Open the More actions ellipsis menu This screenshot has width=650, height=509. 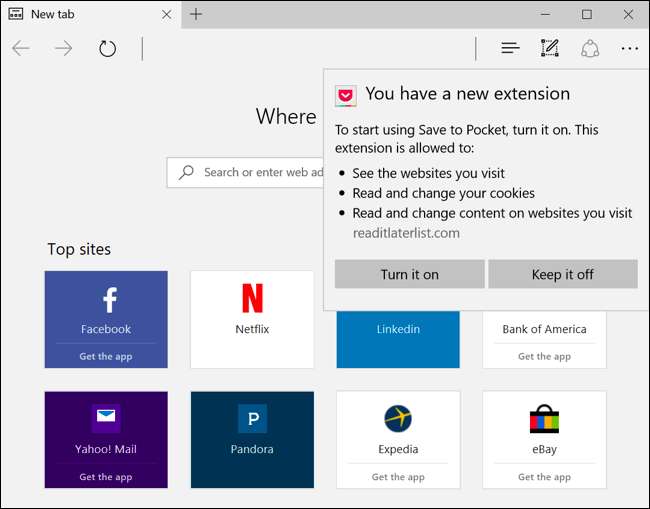pyautogui.click(x=629, y=48)
